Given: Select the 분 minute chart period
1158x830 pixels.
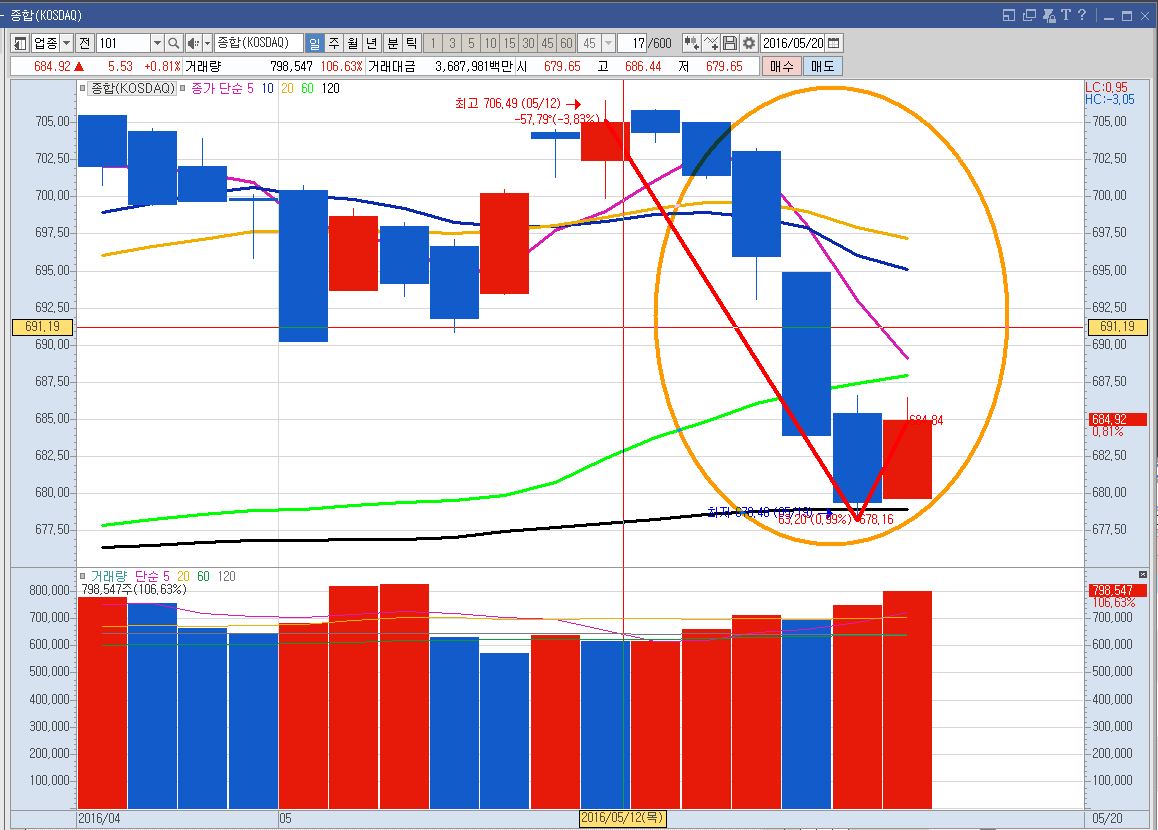Looking at the screenshot, I should (393, 43).
